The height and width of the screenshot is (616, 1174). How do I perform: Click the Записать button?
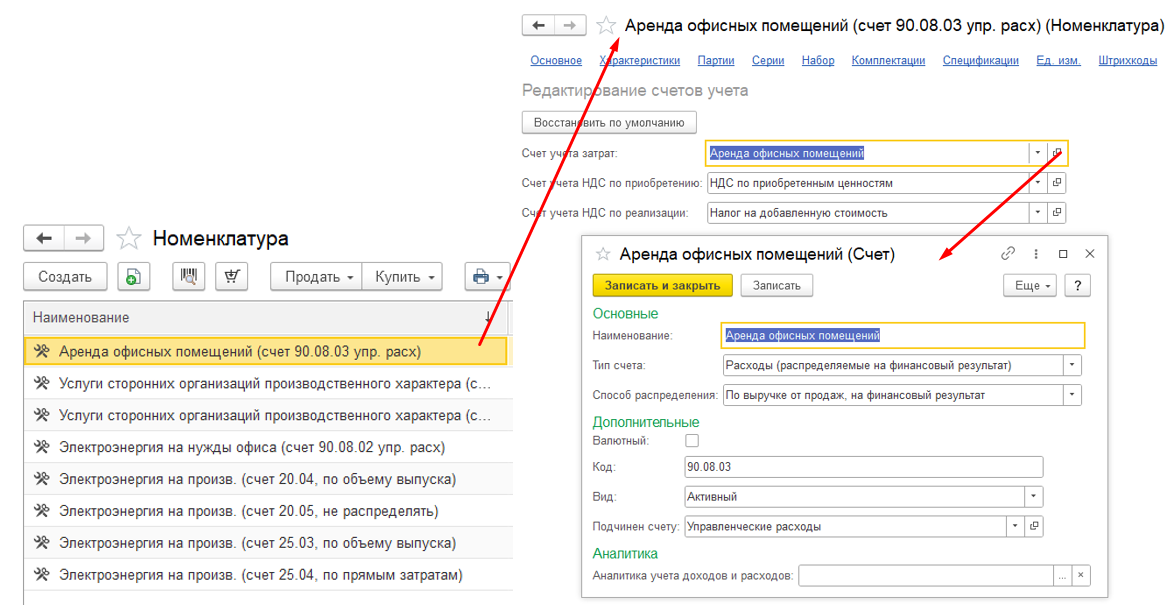coord(776,286)
